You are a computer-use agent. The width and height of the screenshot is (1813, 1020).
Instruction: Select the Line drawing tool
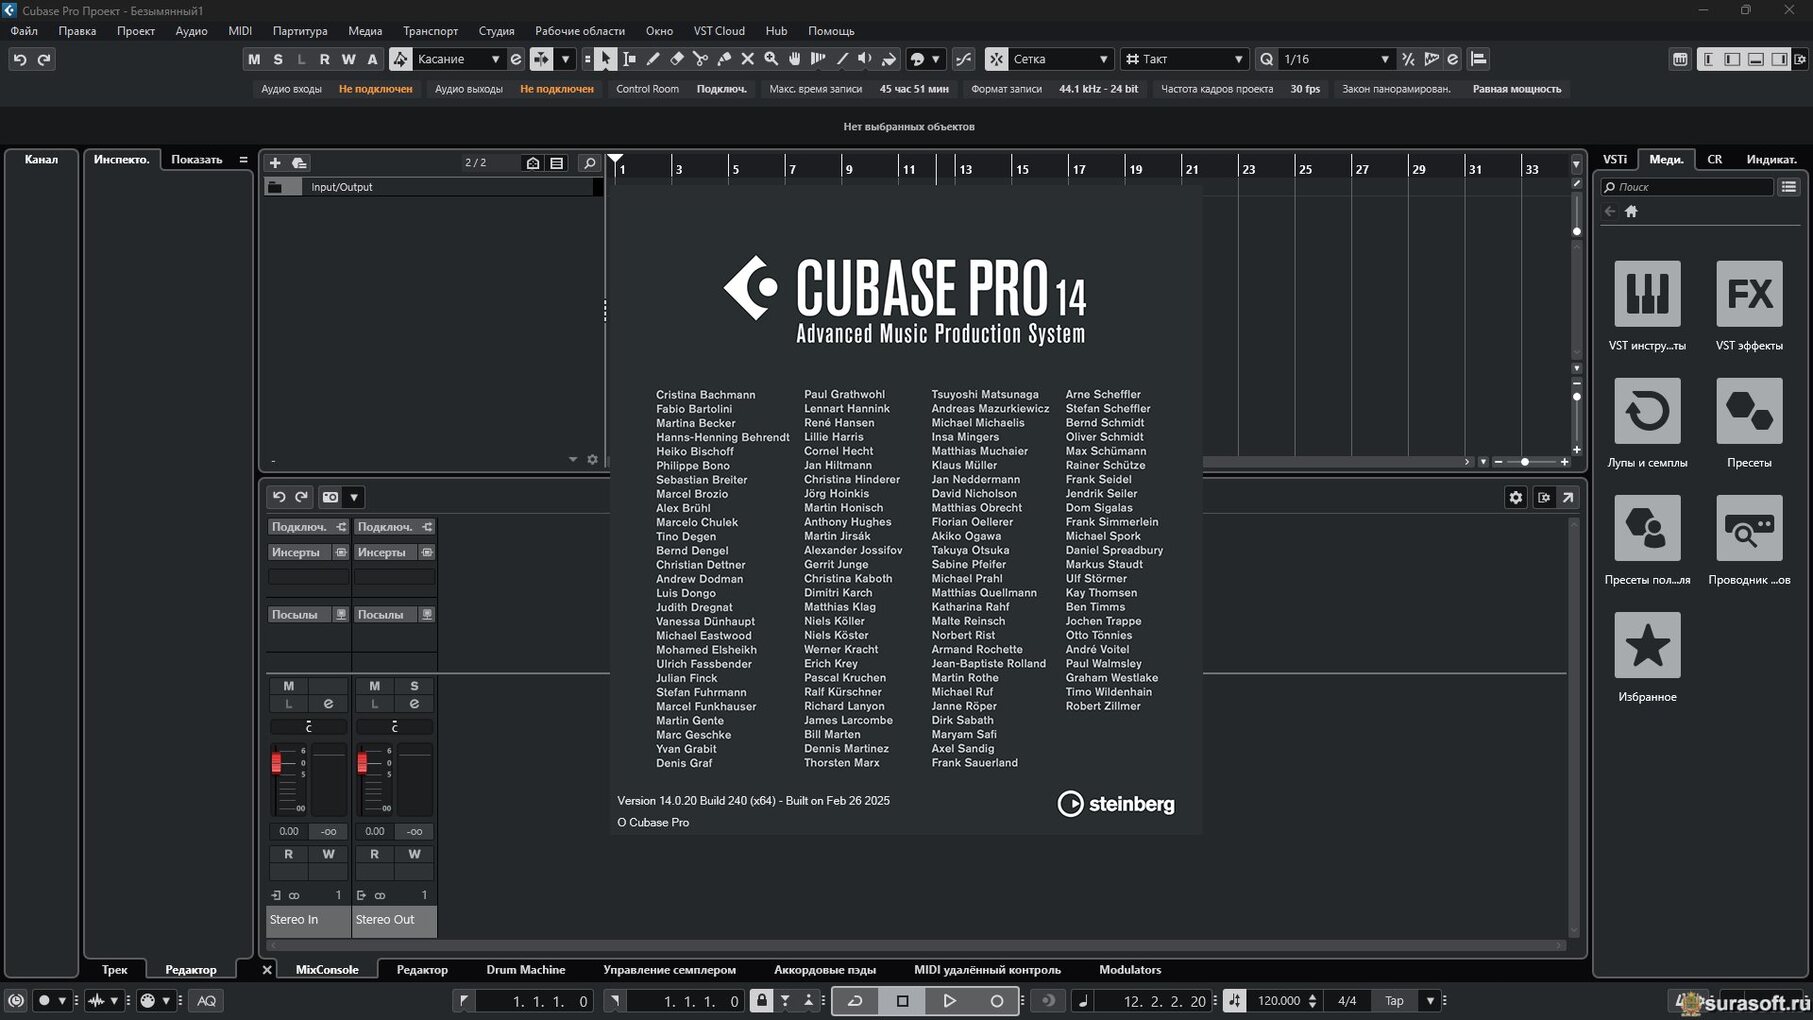tap(842, 59)
